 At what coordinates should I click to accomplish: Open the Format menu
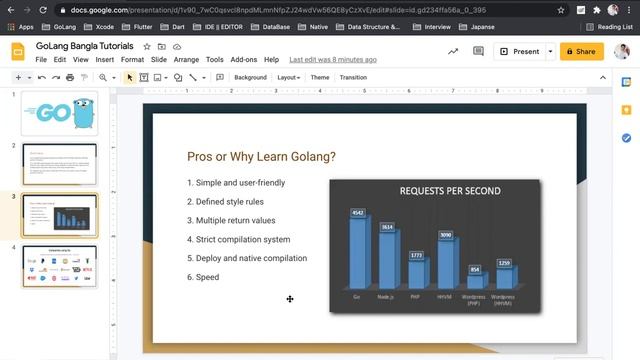tap(132, 60)
